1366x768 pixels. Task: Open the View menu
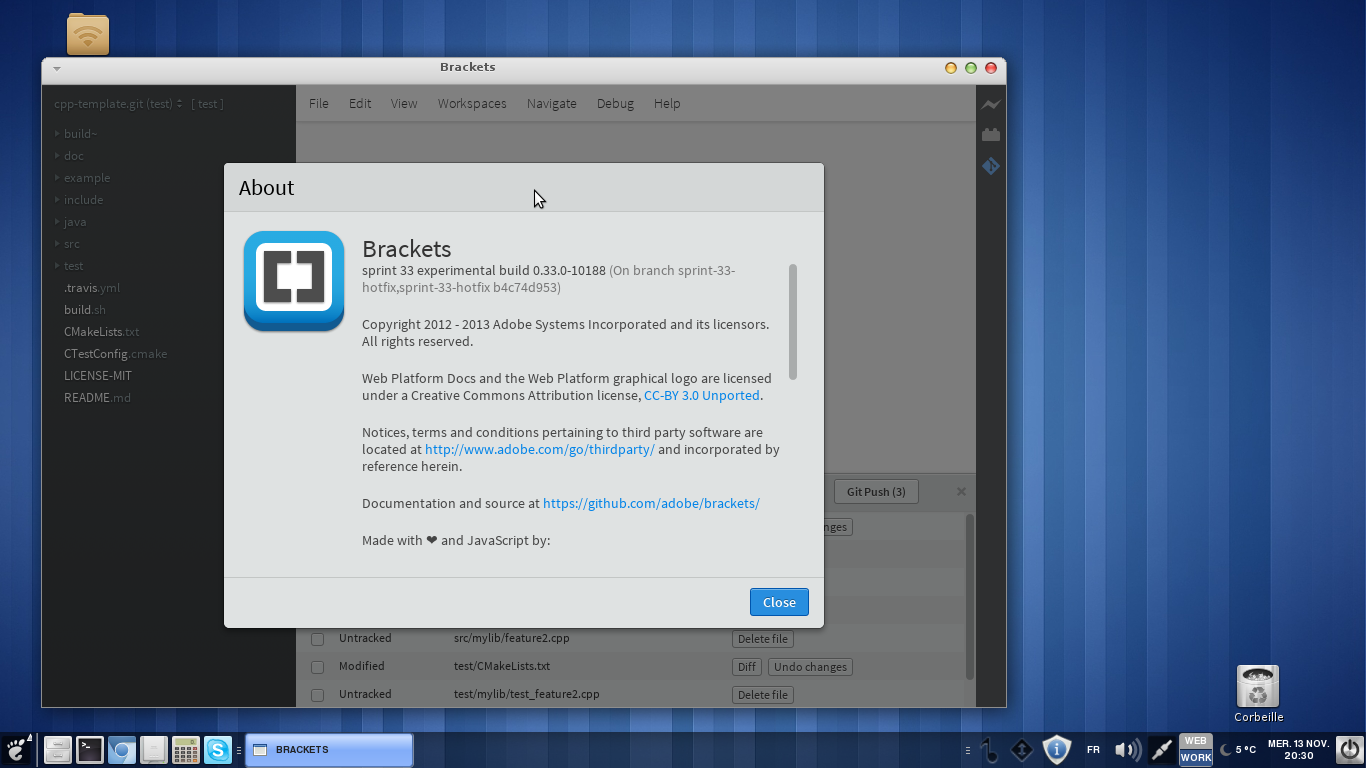tap(404, 103)
